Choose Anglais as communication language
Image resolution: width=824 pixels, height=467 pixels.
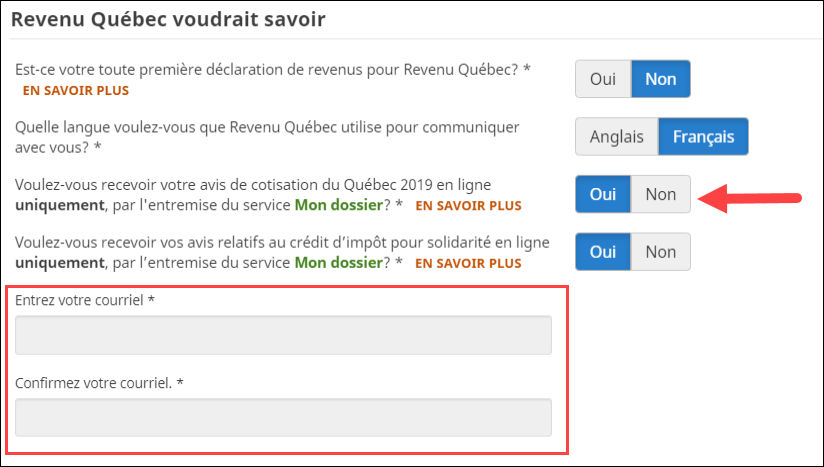[x=617, y=137]
